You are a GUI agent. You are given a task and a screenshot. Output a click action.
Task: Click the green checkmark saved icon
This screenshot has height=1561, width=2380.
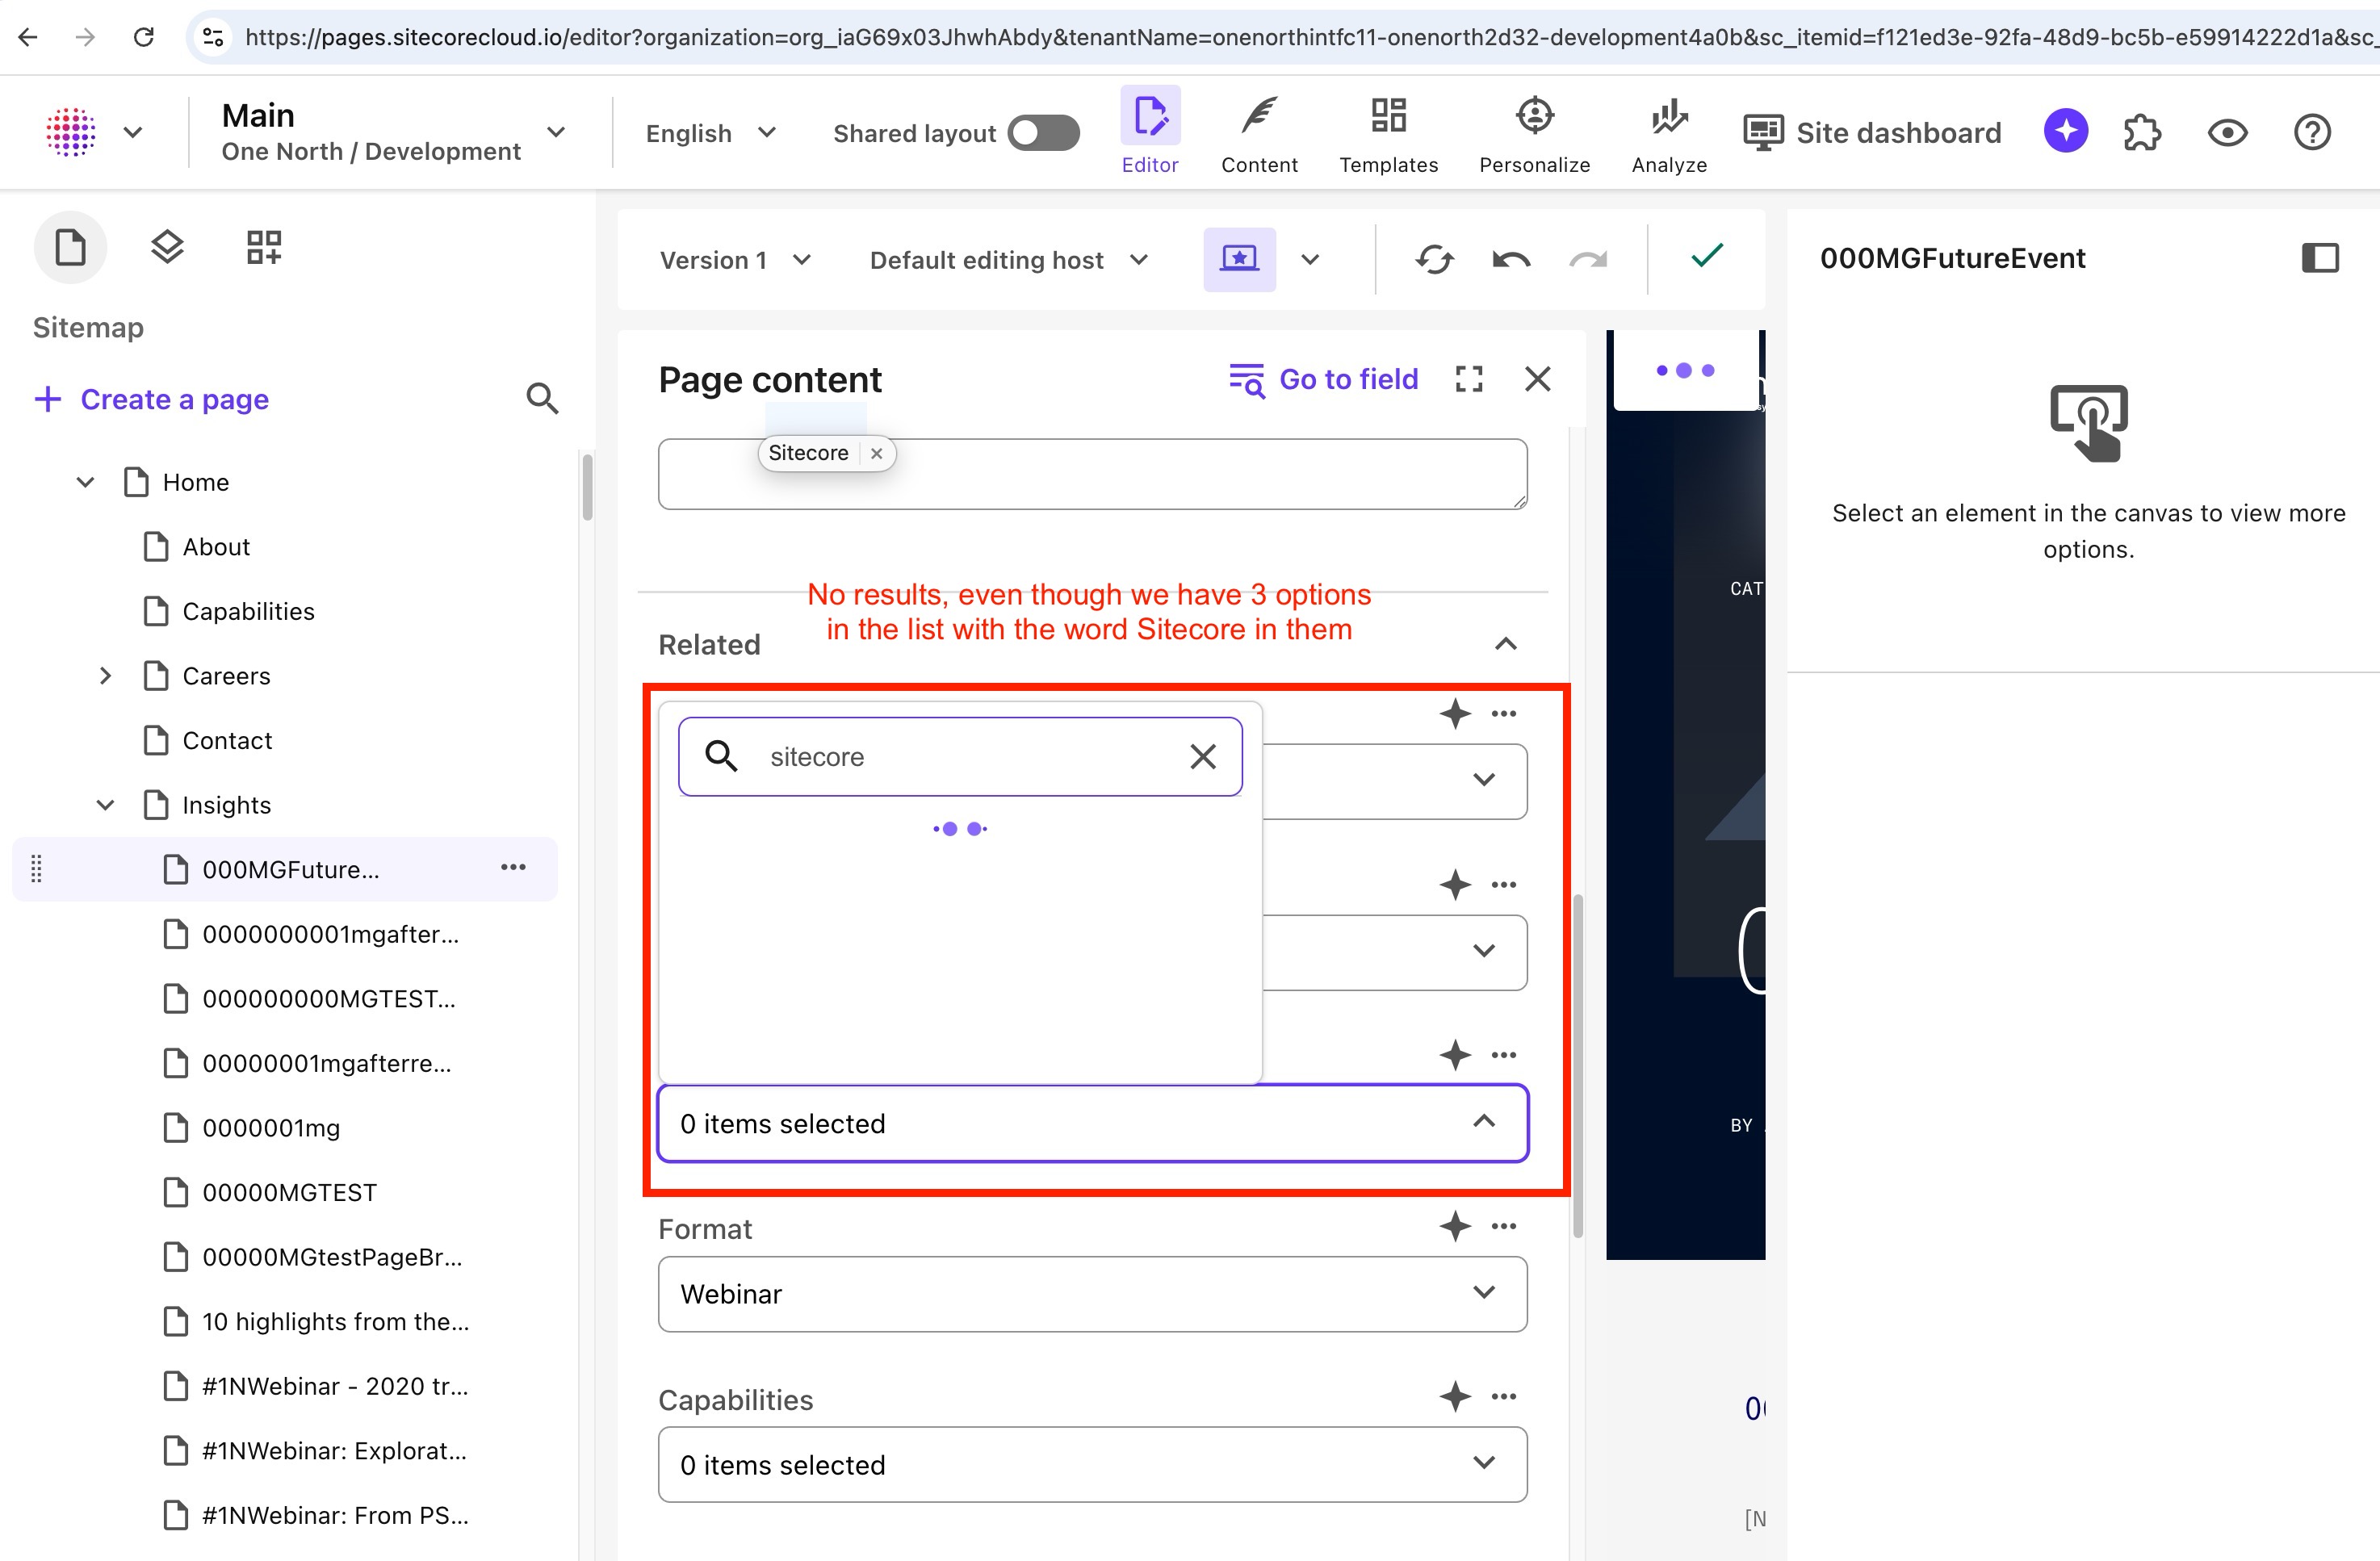point(1707,257)
